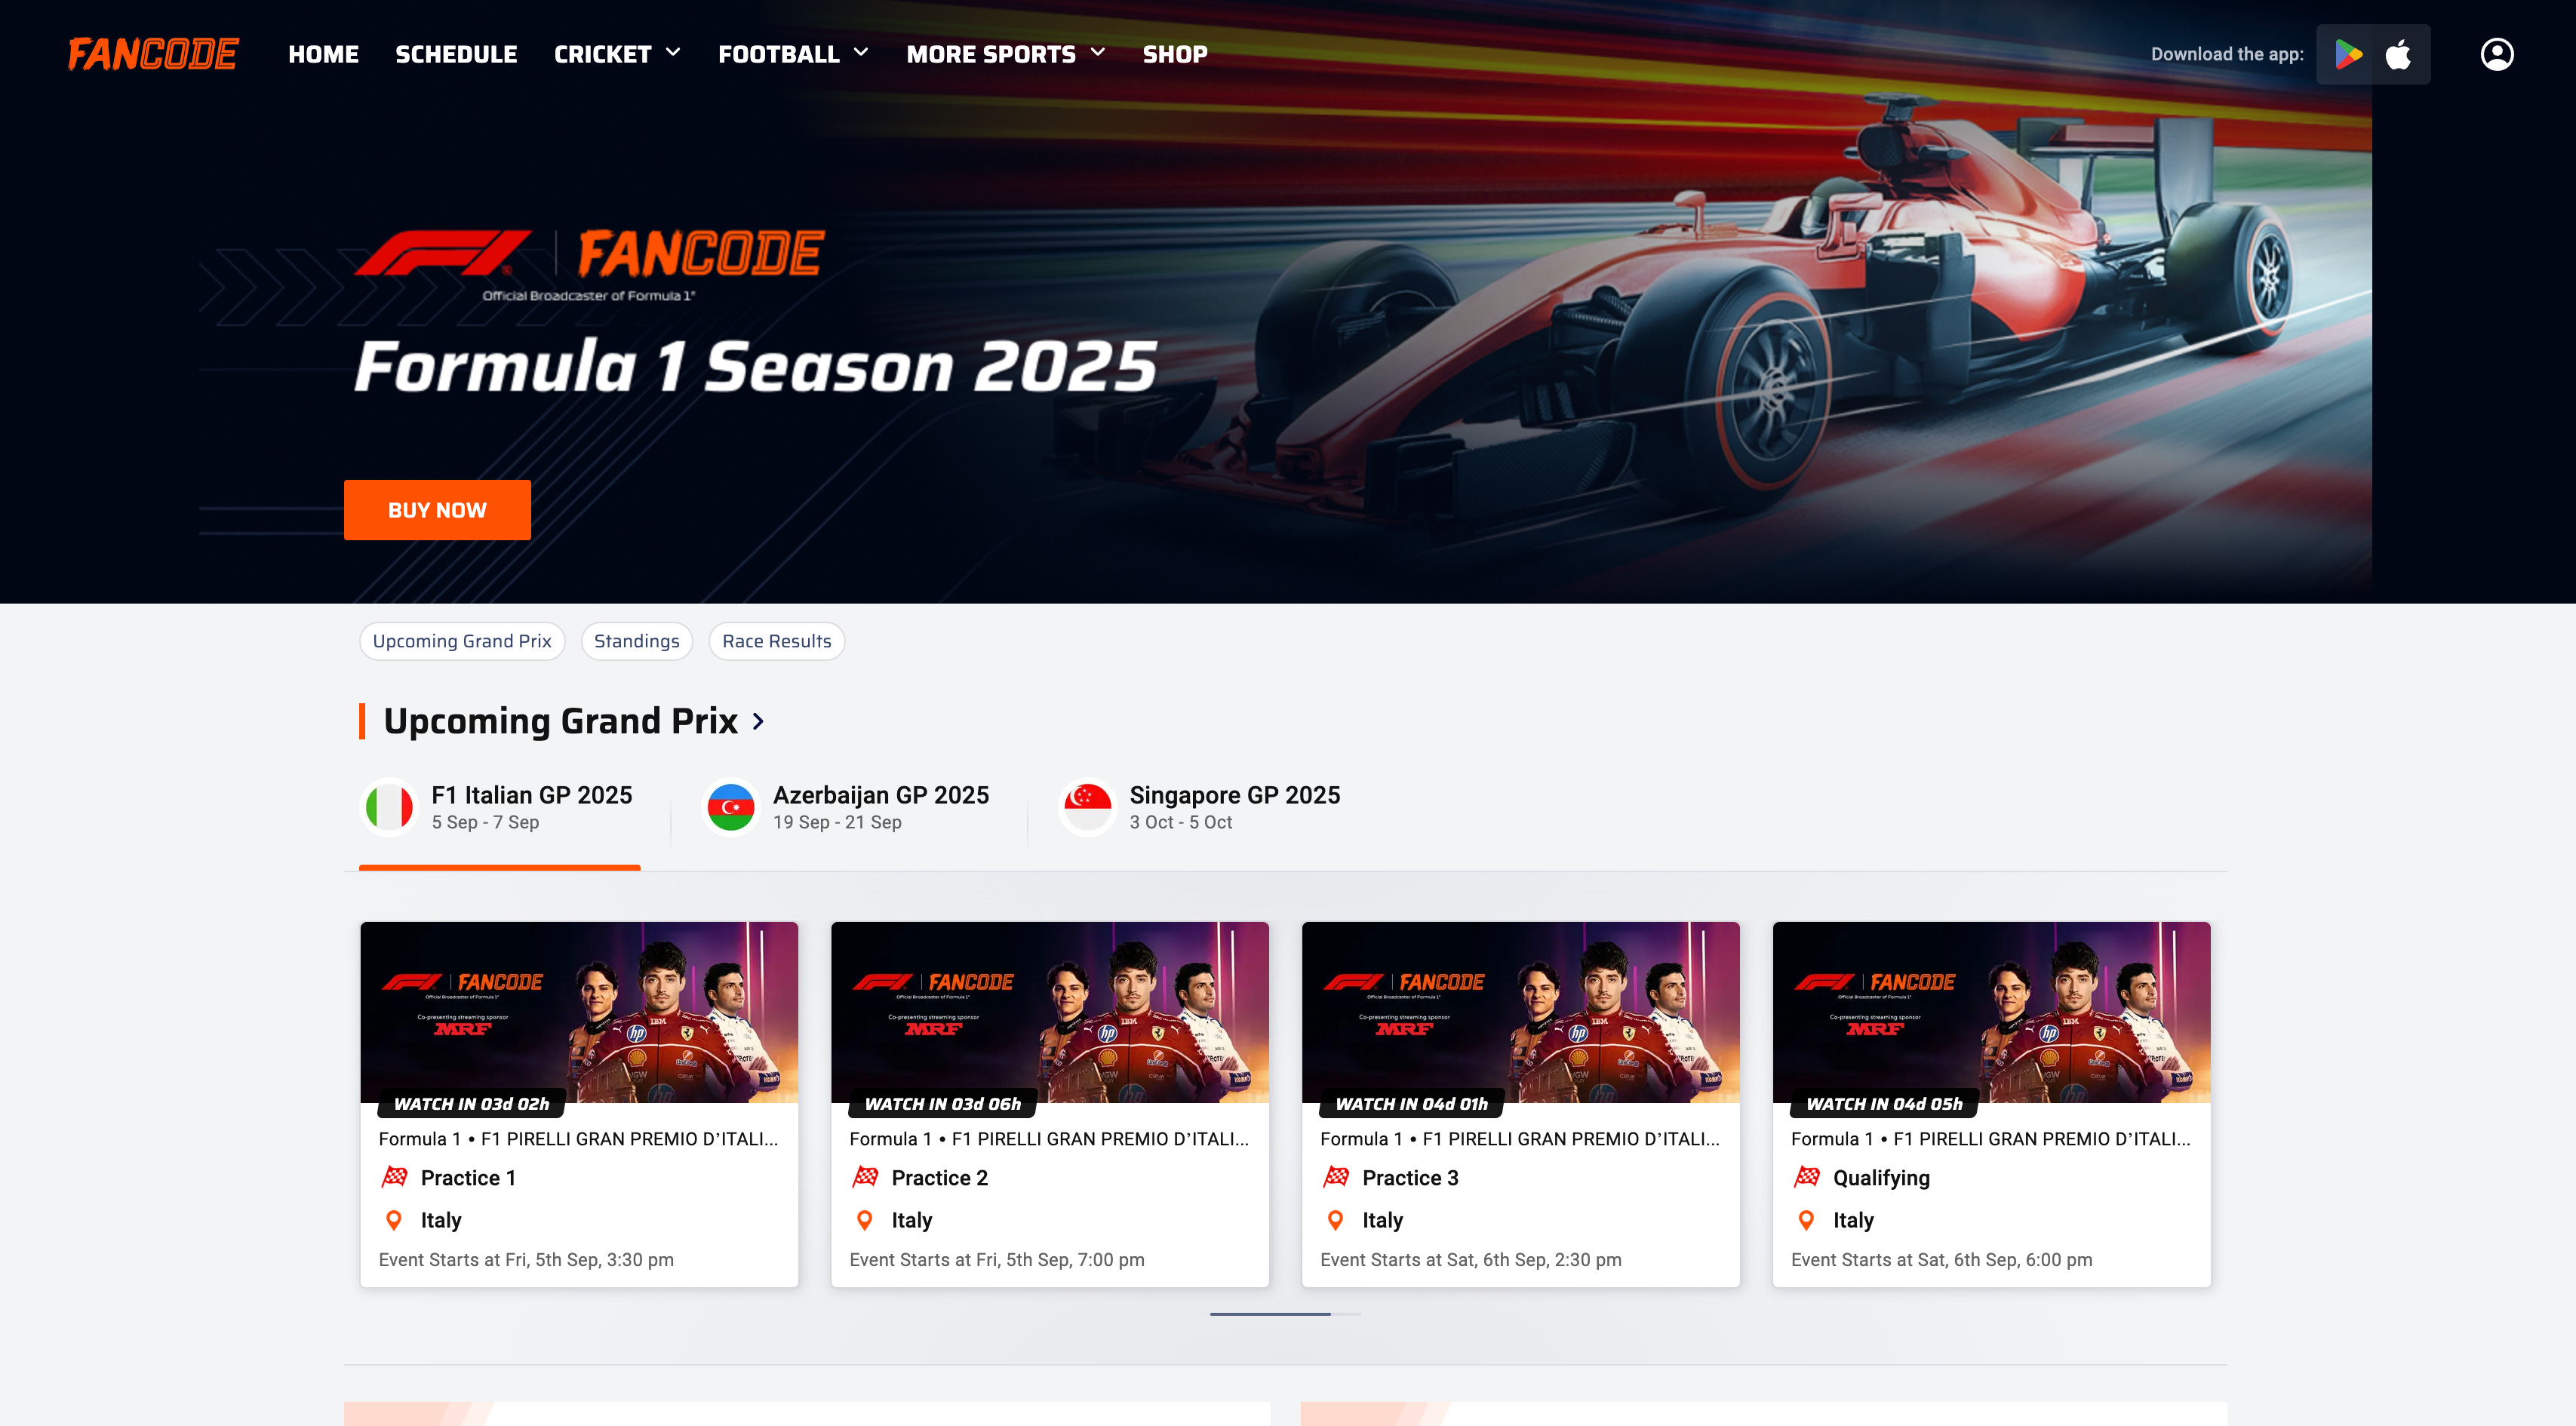Click the Buy Now button
The height and width of the screenshot is (1426, 2576).
point(437,510)
